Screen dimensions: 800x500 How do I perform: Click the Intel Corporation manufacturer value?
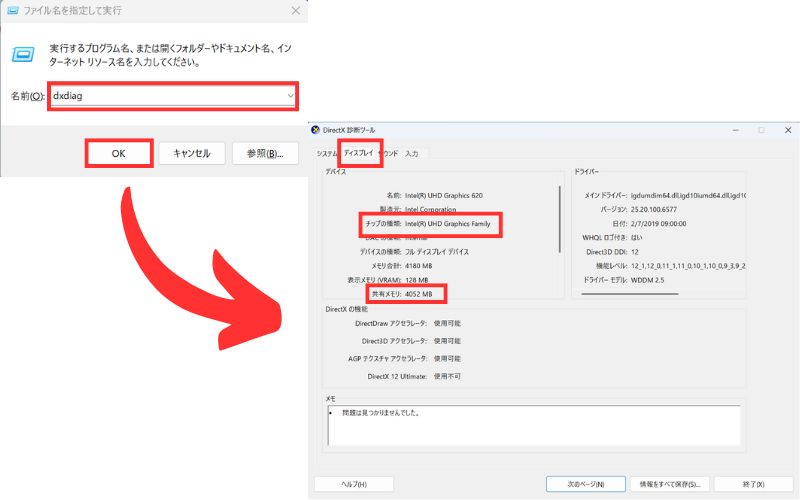tap(430, 209)
